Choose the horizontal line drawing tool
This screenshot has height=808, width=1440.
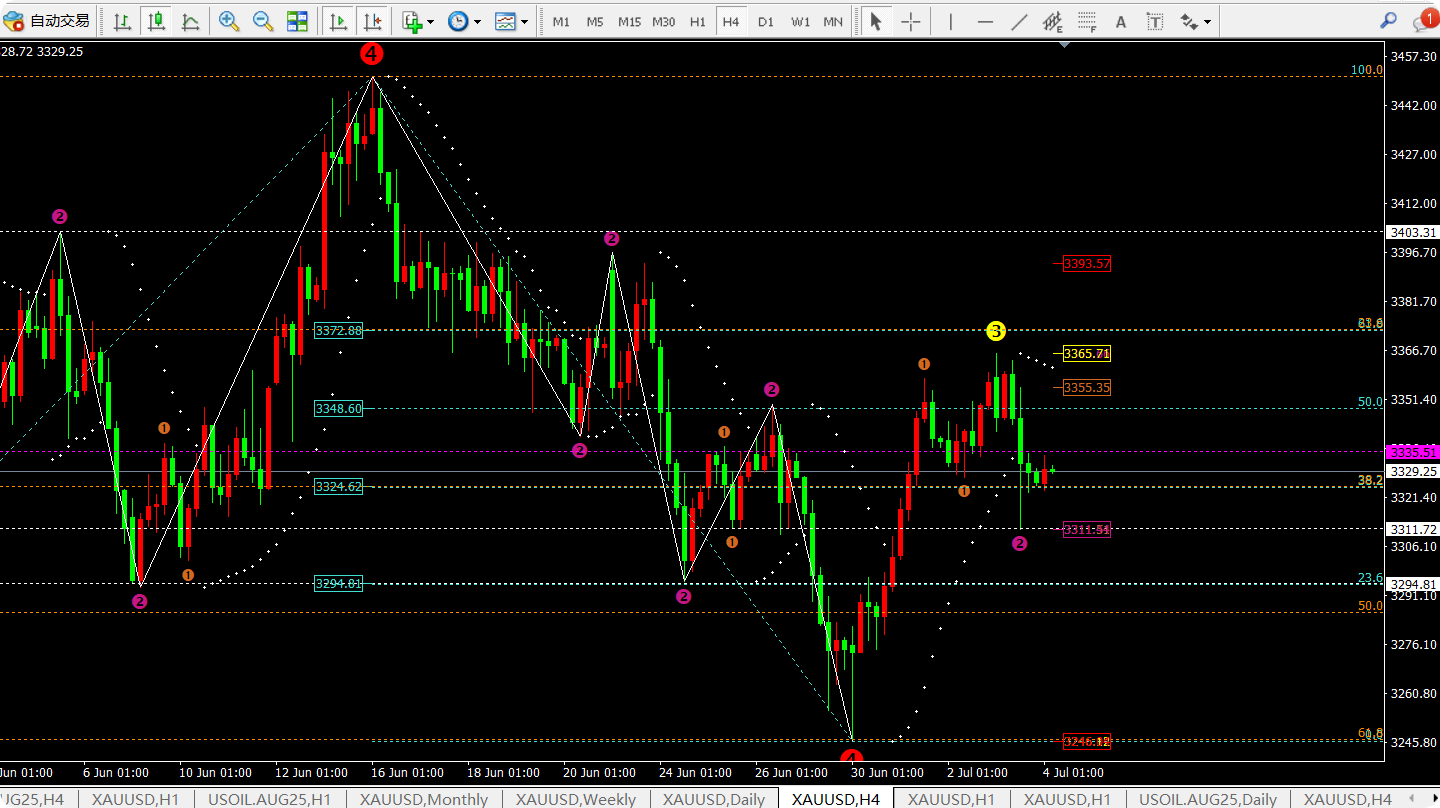(985, 21)
